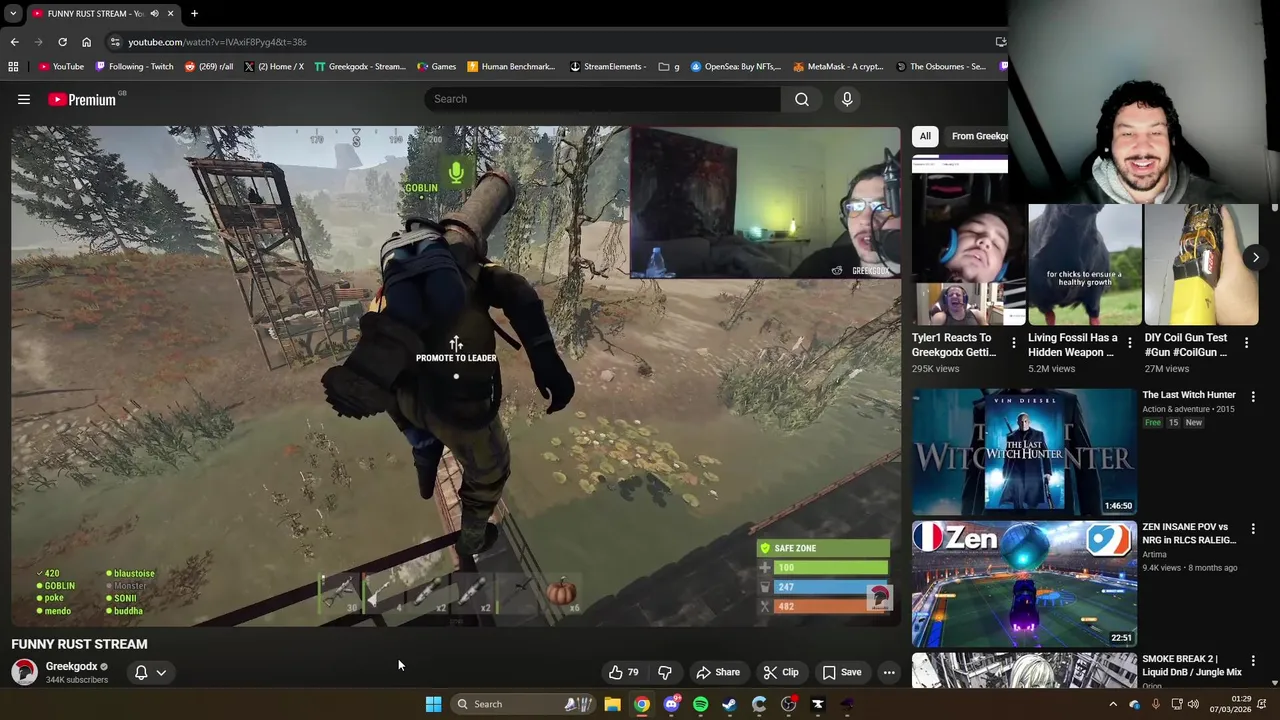
Task: Open options for Tyler1 Reacts video
Action: pyautogui.click(x=1013, y=343)
